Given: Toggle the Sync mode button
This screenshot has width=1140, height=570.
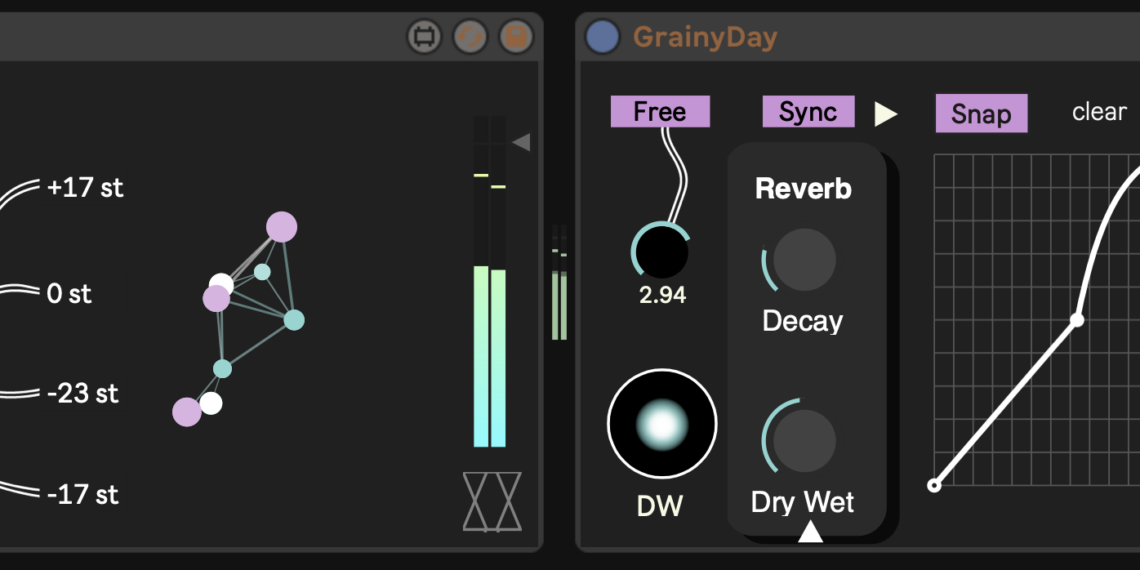Looking at the screenshot, I should [x=808, y=112].
